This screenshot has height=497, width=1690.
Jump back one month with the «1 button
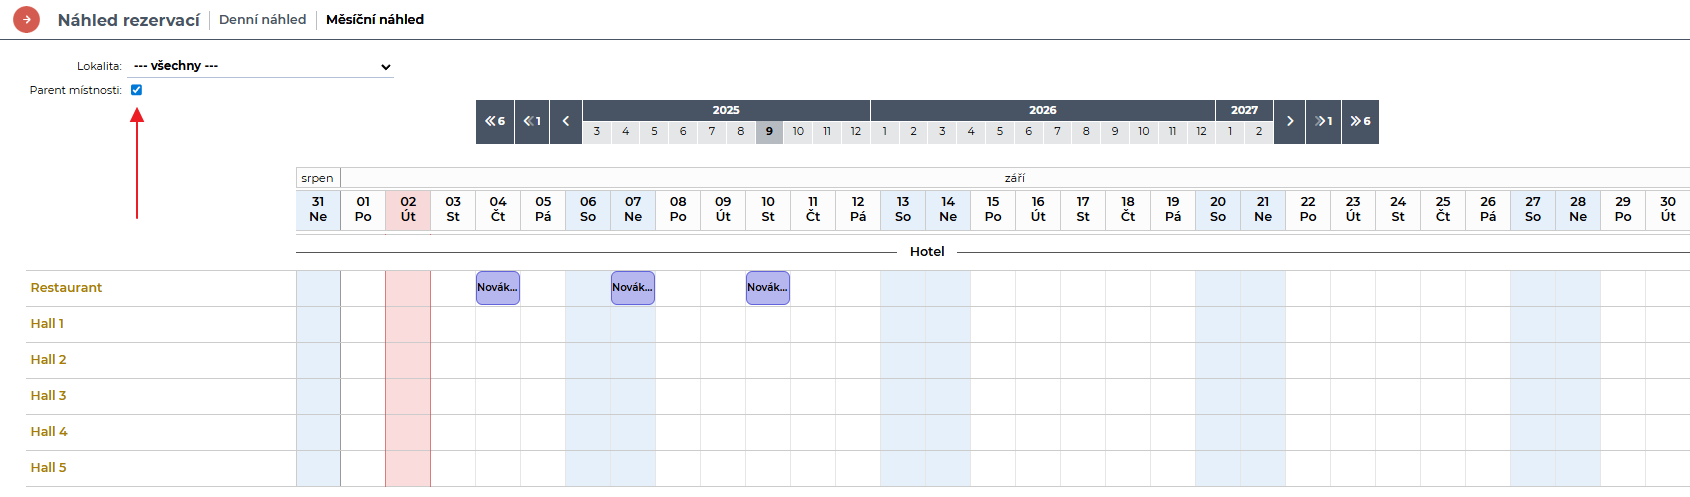(x=532, y=121)
